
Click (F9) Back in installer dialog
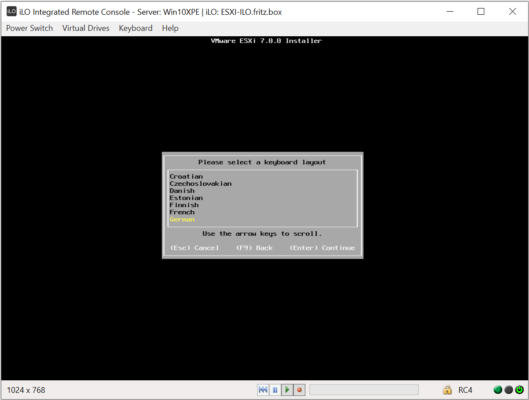(x=254, y=248)
